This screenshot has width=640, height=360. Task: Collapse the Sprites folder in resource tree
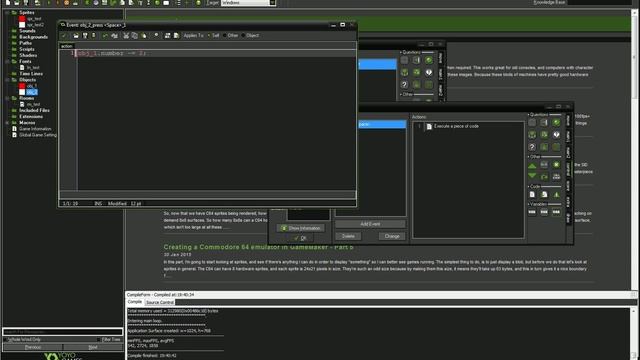click(x=7, y=13)
